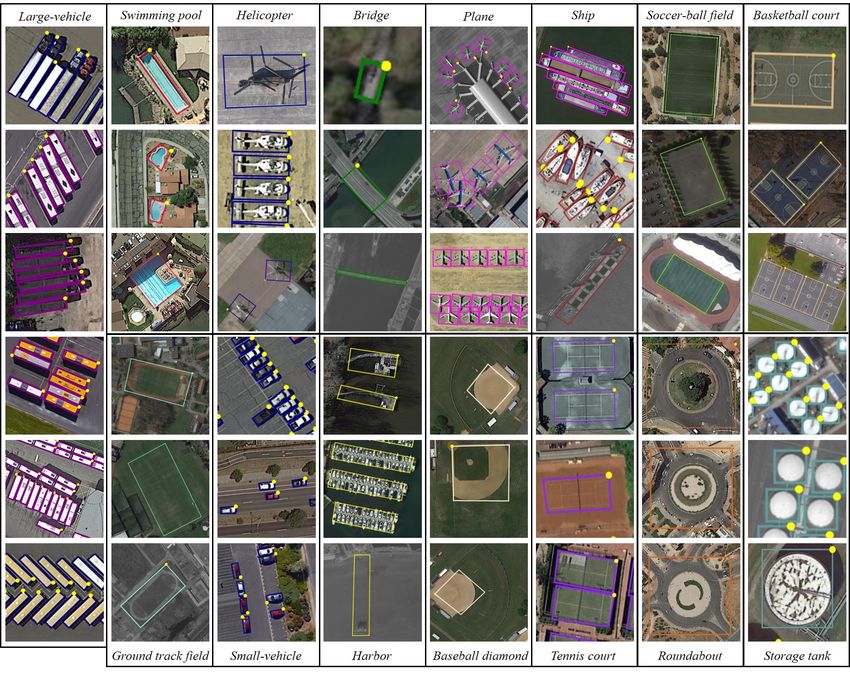Screen dimensions: 850x673
Task: Open the roundabout image with tree-filled center
Action: coord(691,385)
